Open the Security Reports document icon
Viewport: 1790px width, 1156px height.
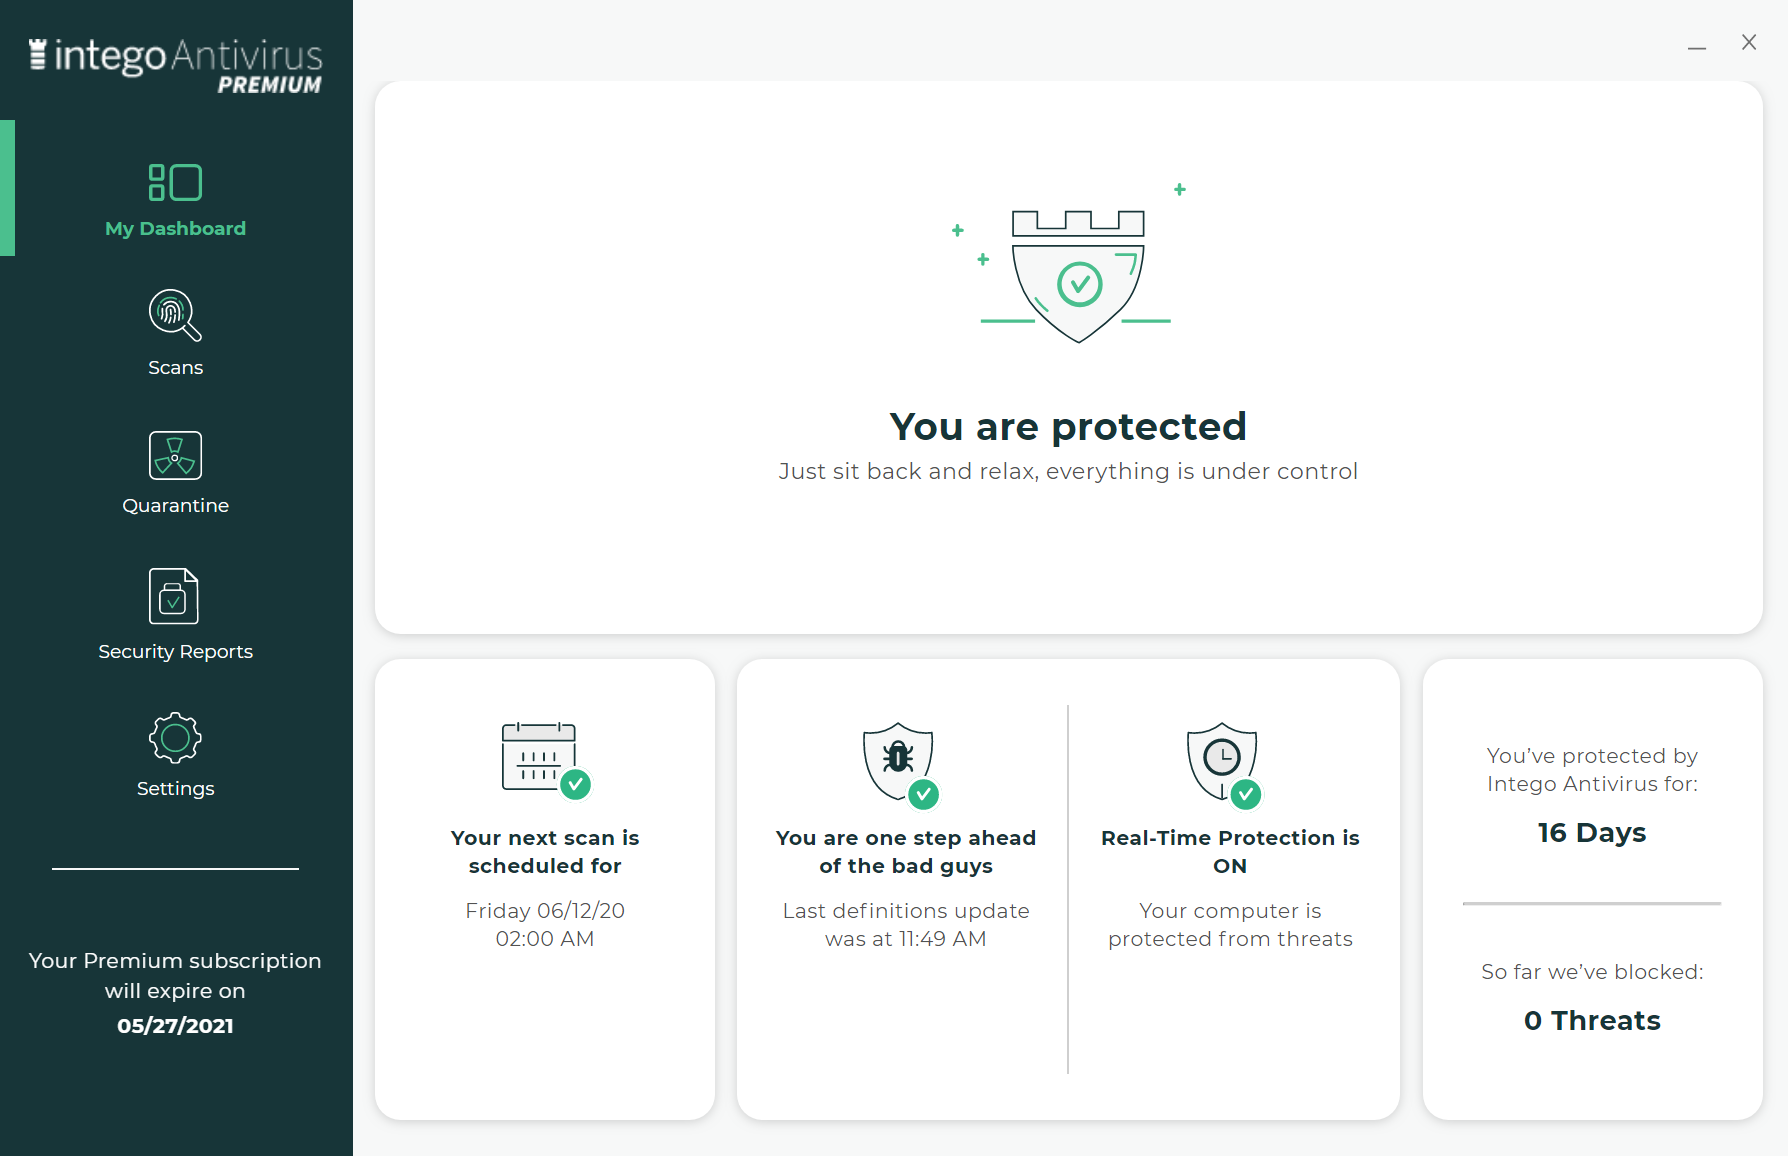click(174, 596)
